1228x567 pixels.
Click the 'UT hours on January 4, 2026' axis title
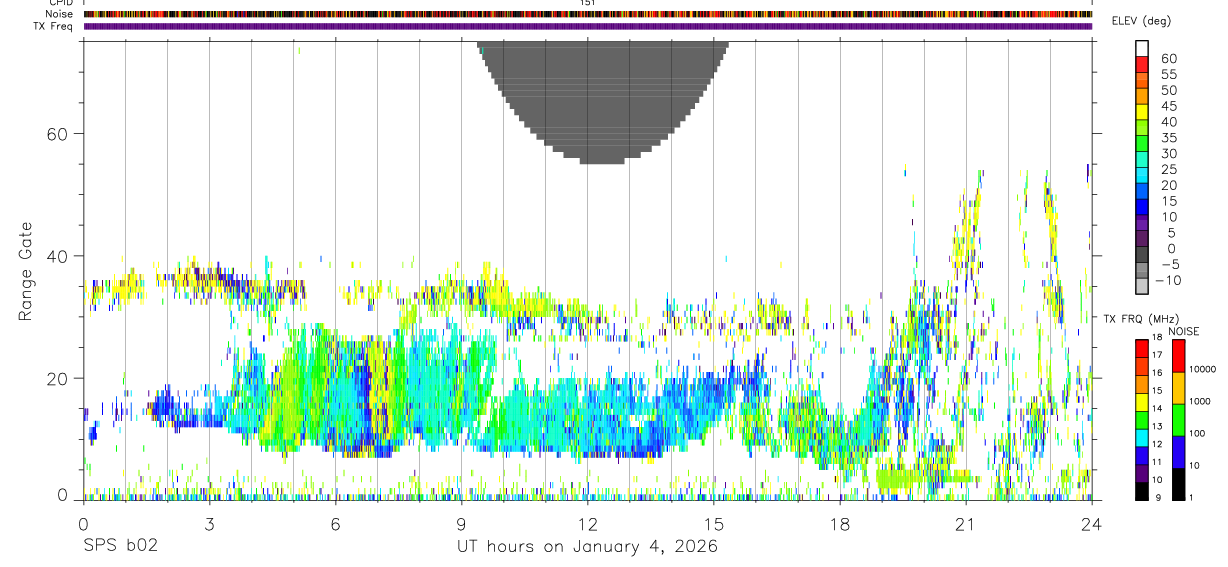[x=587, y=547]
